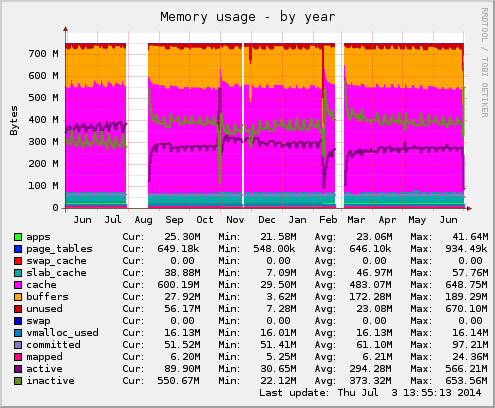Screen dimensions: 495x408
Task: Click the 'May' month label
Action: [x=417, y=220]
